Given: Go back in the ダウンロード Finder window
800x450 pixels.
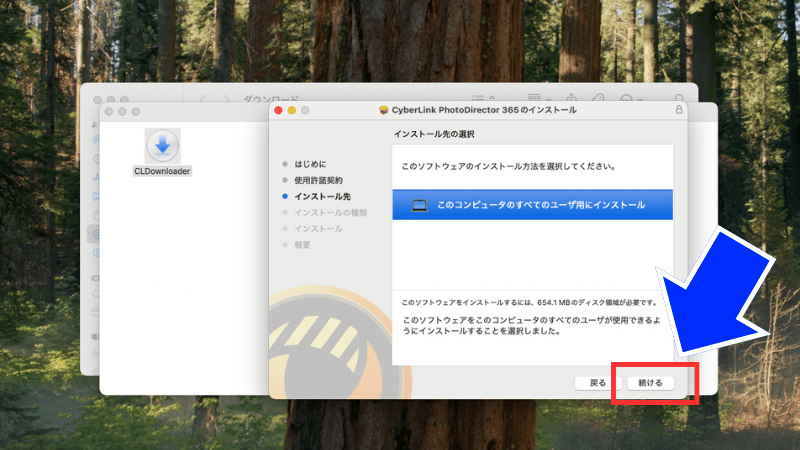Looking at the screenshot, I should coord(203,98).
